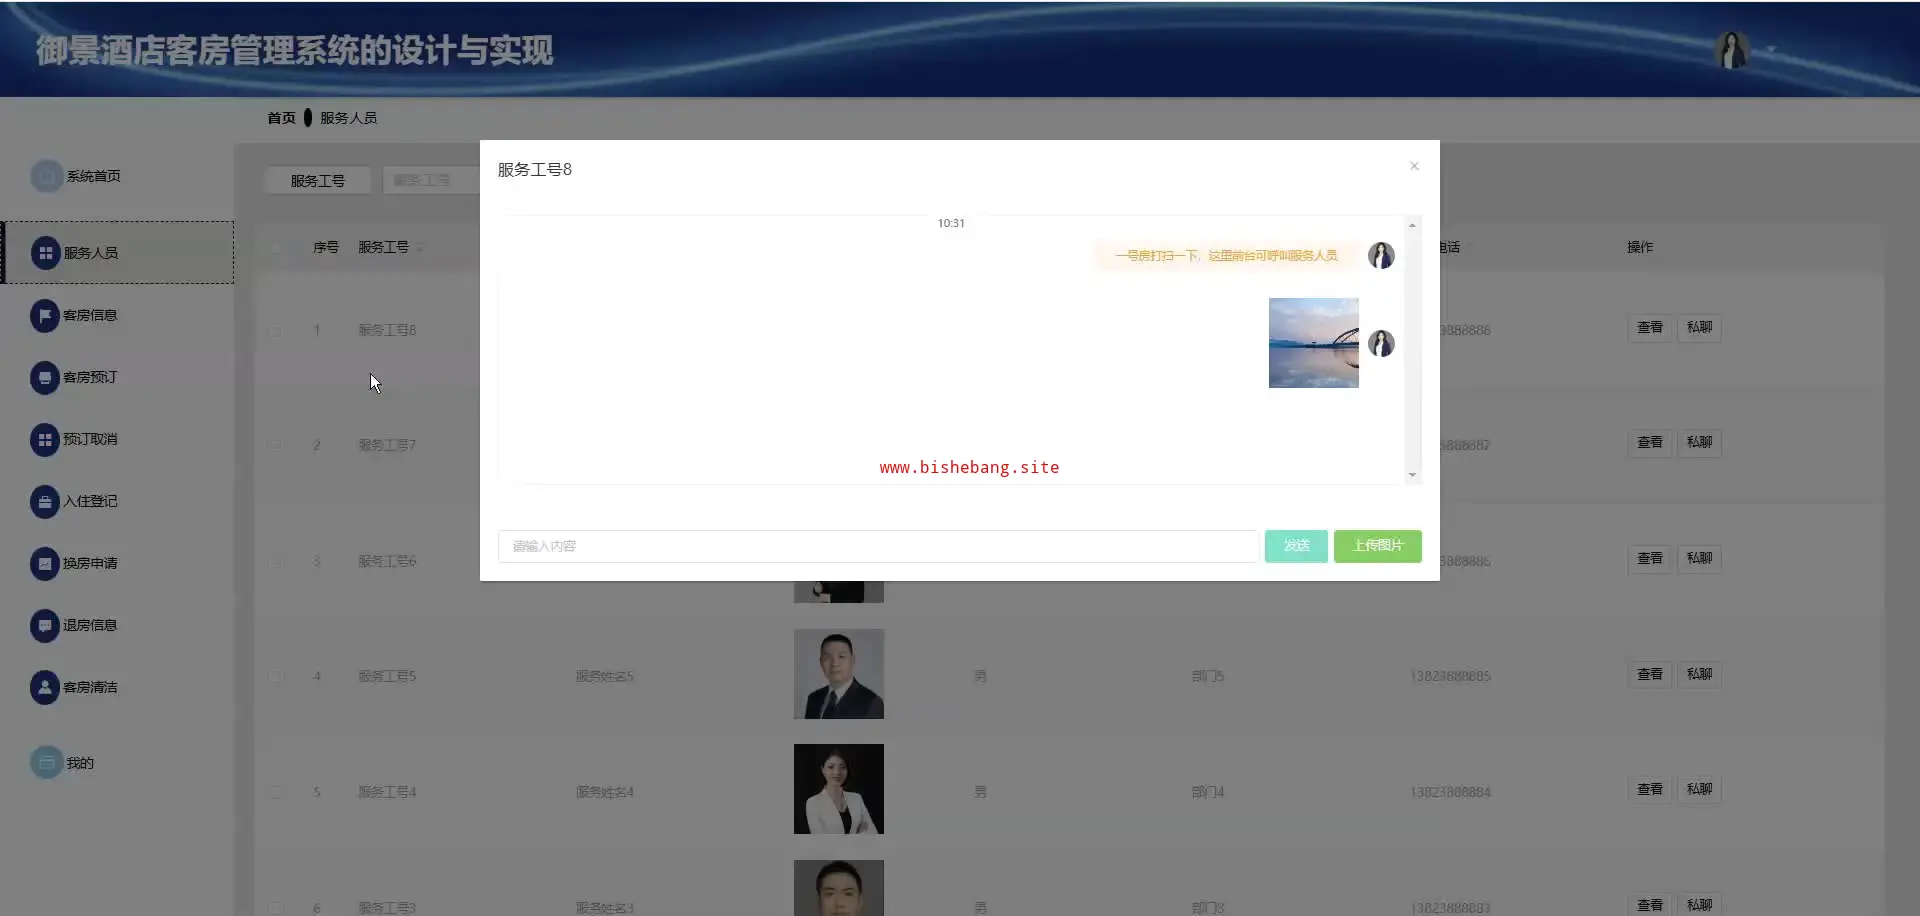This screenshot has height=916, width=1920.
Task: Click 查看 for row 服务工号8
Action: 1650,328
